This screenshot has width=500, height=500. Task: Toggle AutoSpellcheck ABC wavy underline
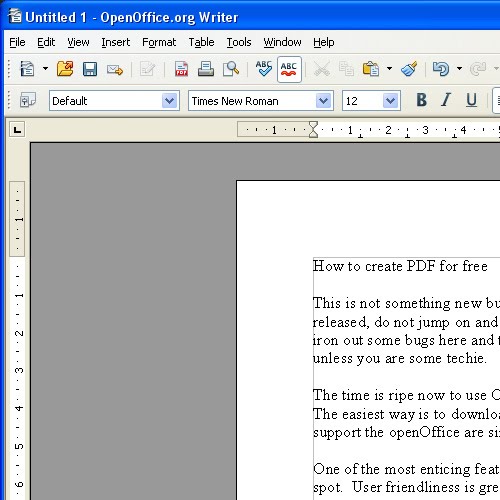click(289, 69)
